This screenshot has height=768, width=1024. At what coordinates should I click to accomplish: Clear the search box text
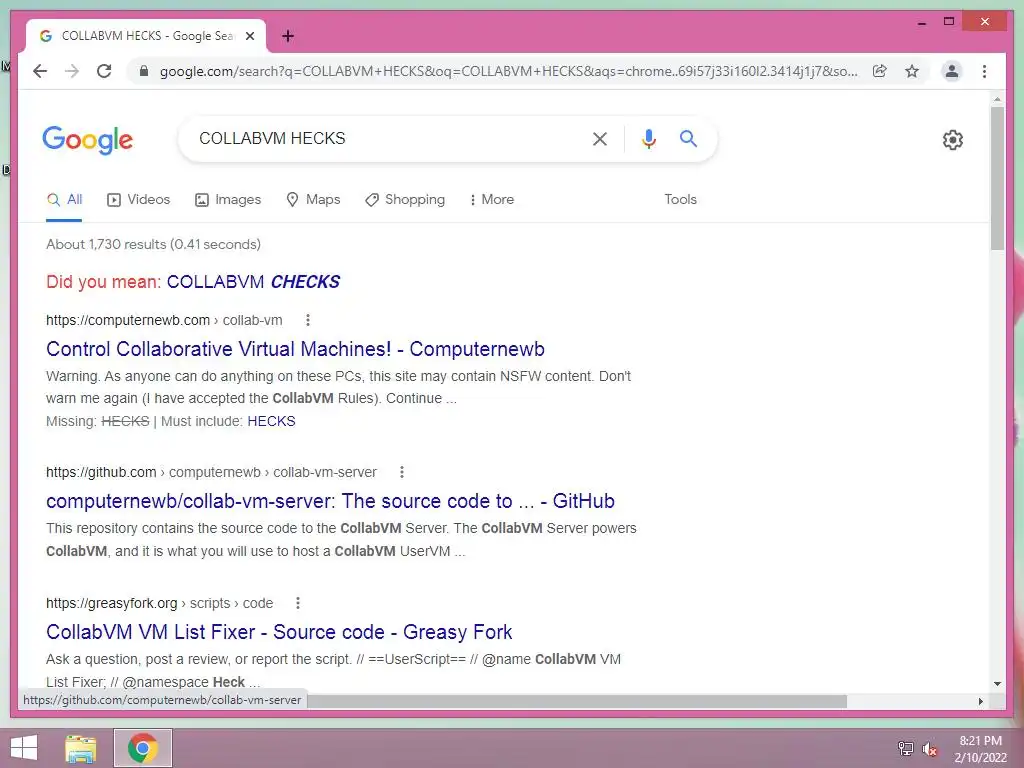pos(600,138)
